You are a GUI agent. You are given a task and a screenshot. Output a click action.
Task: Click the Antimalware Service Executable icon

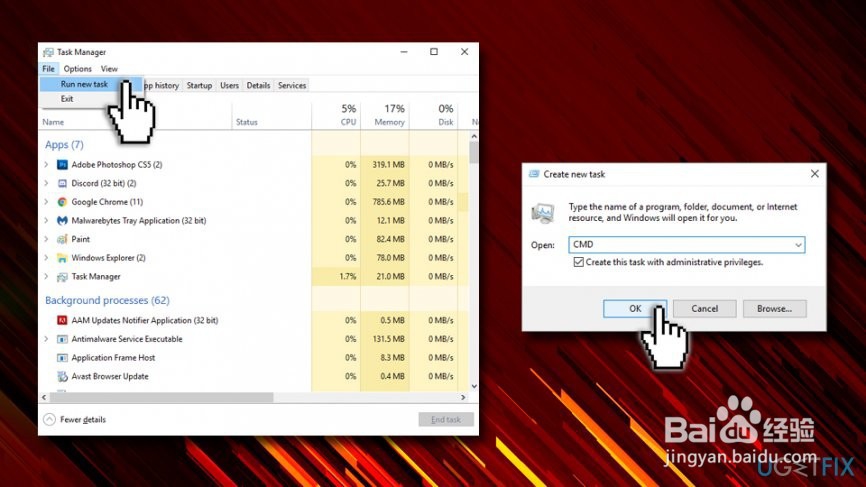click(x=62, y=339)
